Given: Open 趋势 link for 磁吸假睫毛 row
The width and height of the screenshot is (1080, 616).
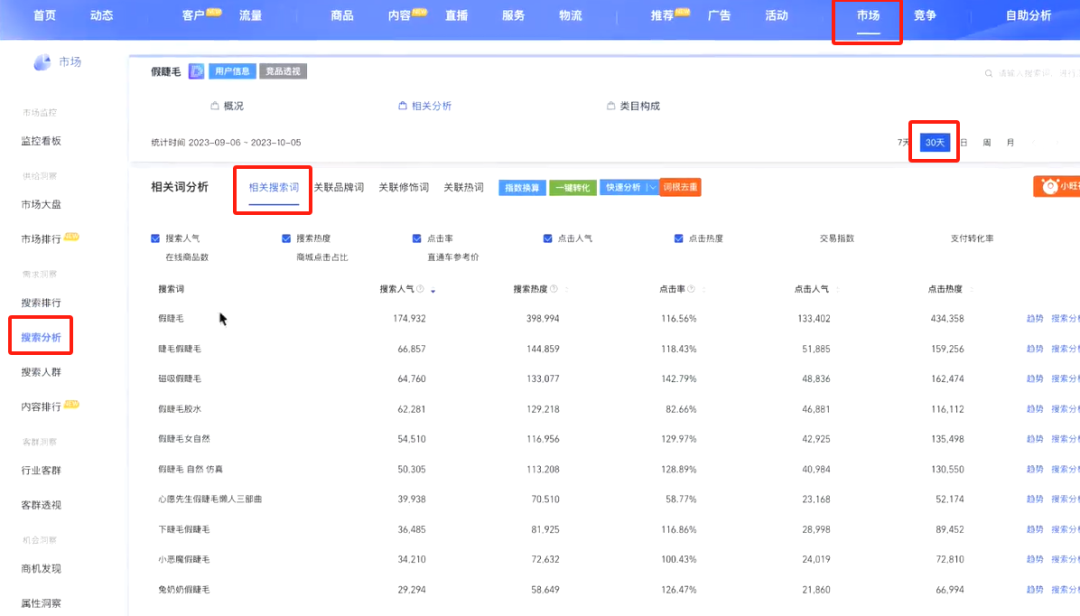Looking at the screenshot, I should click(1035, 379).
